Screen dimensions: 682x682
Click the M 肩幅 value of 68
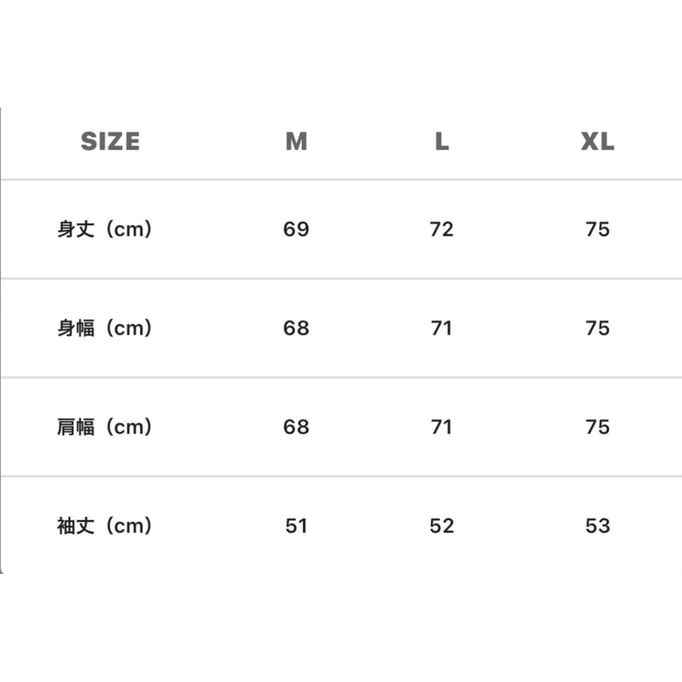pyautogui.click(x=296, y=427)
